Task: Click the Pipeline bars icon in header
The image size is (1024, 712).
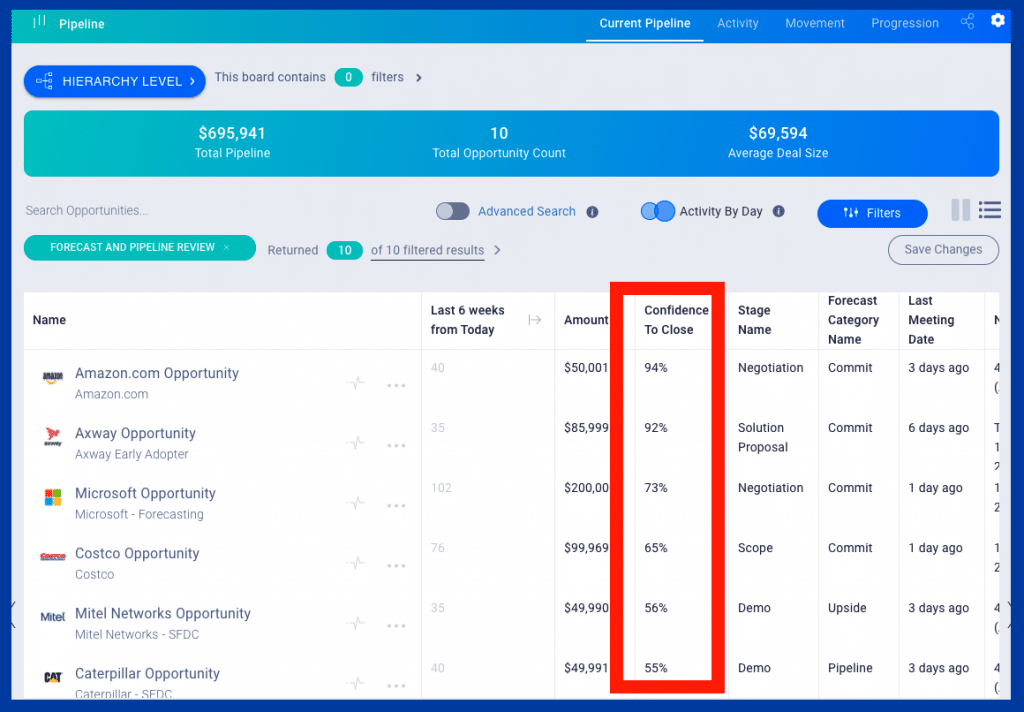Action: 39,22
